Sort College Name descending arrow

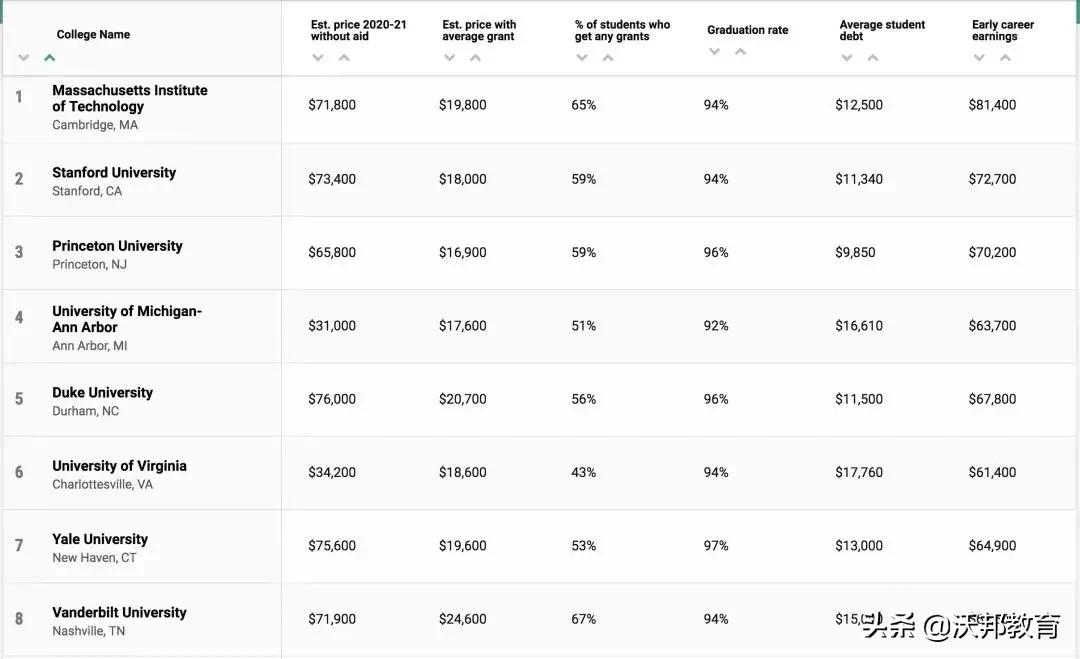(24, 58)
